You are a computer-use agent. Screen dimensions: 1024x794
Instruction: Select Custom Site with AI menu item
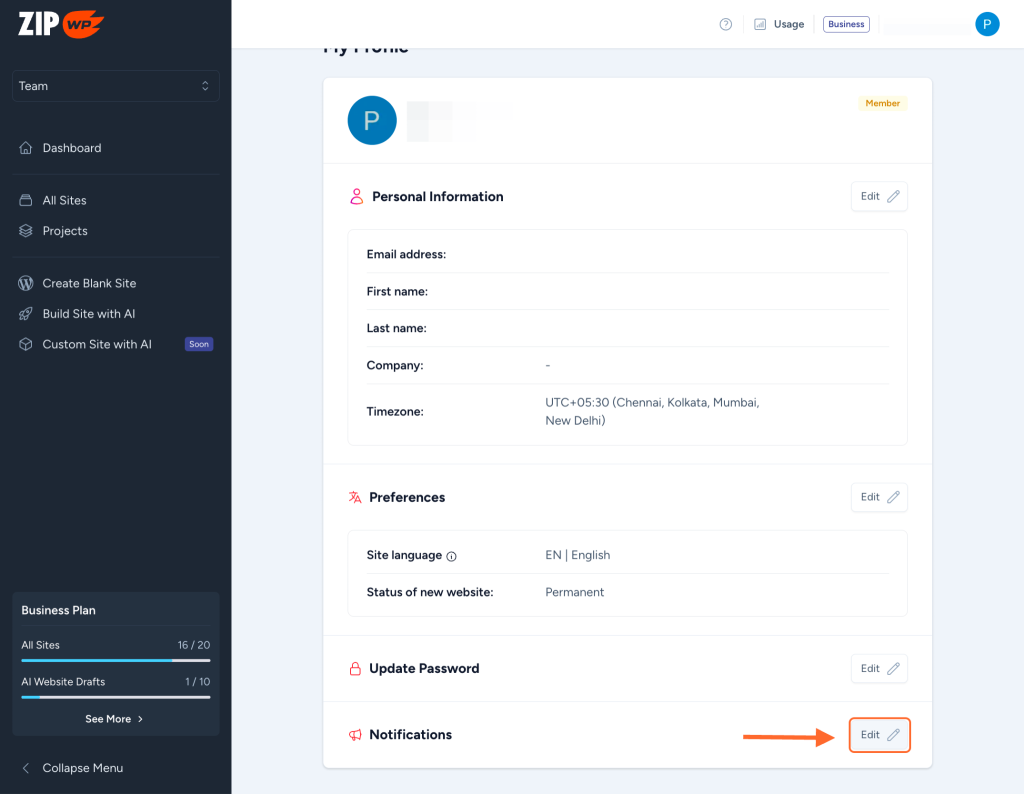point(97,344)
